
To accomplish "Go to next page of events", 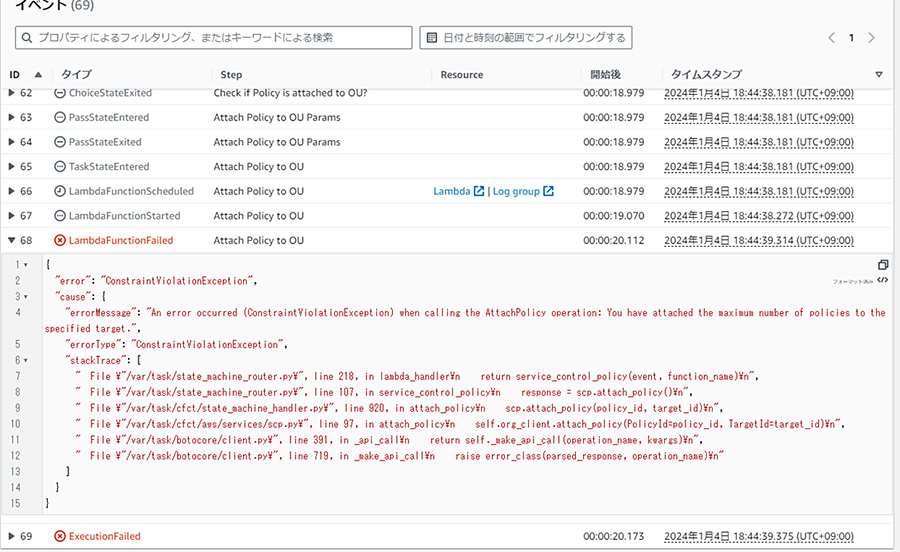I will point(871,38).
